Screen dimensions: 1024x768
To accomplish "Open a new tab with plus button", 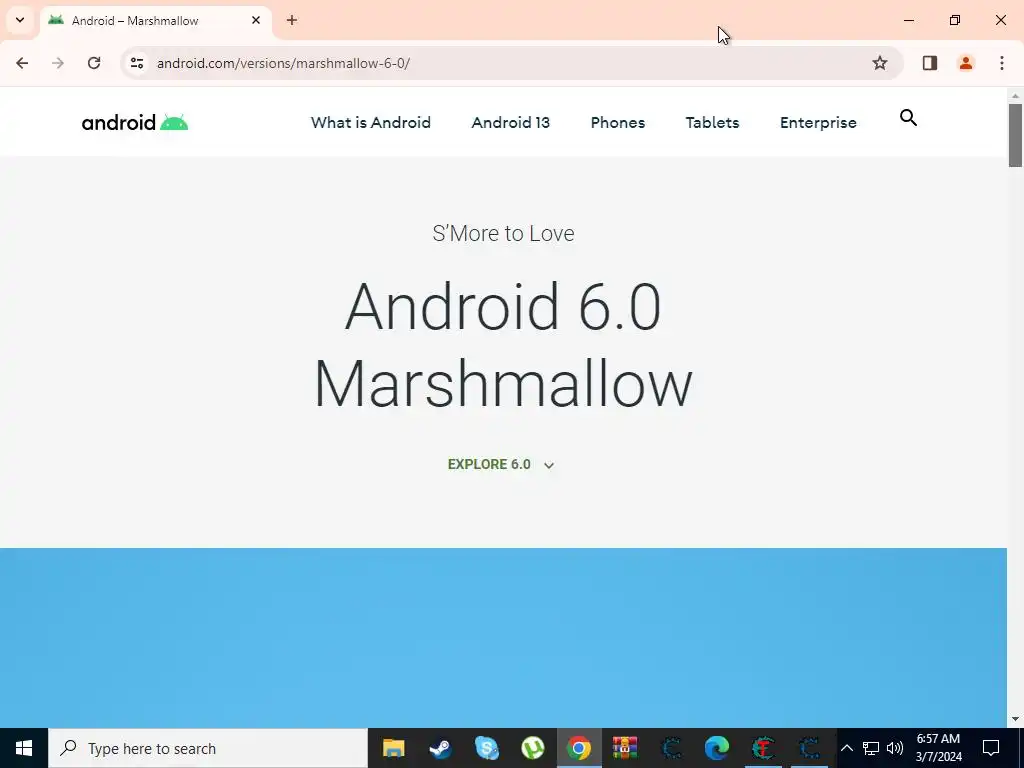I will (292, 20).
